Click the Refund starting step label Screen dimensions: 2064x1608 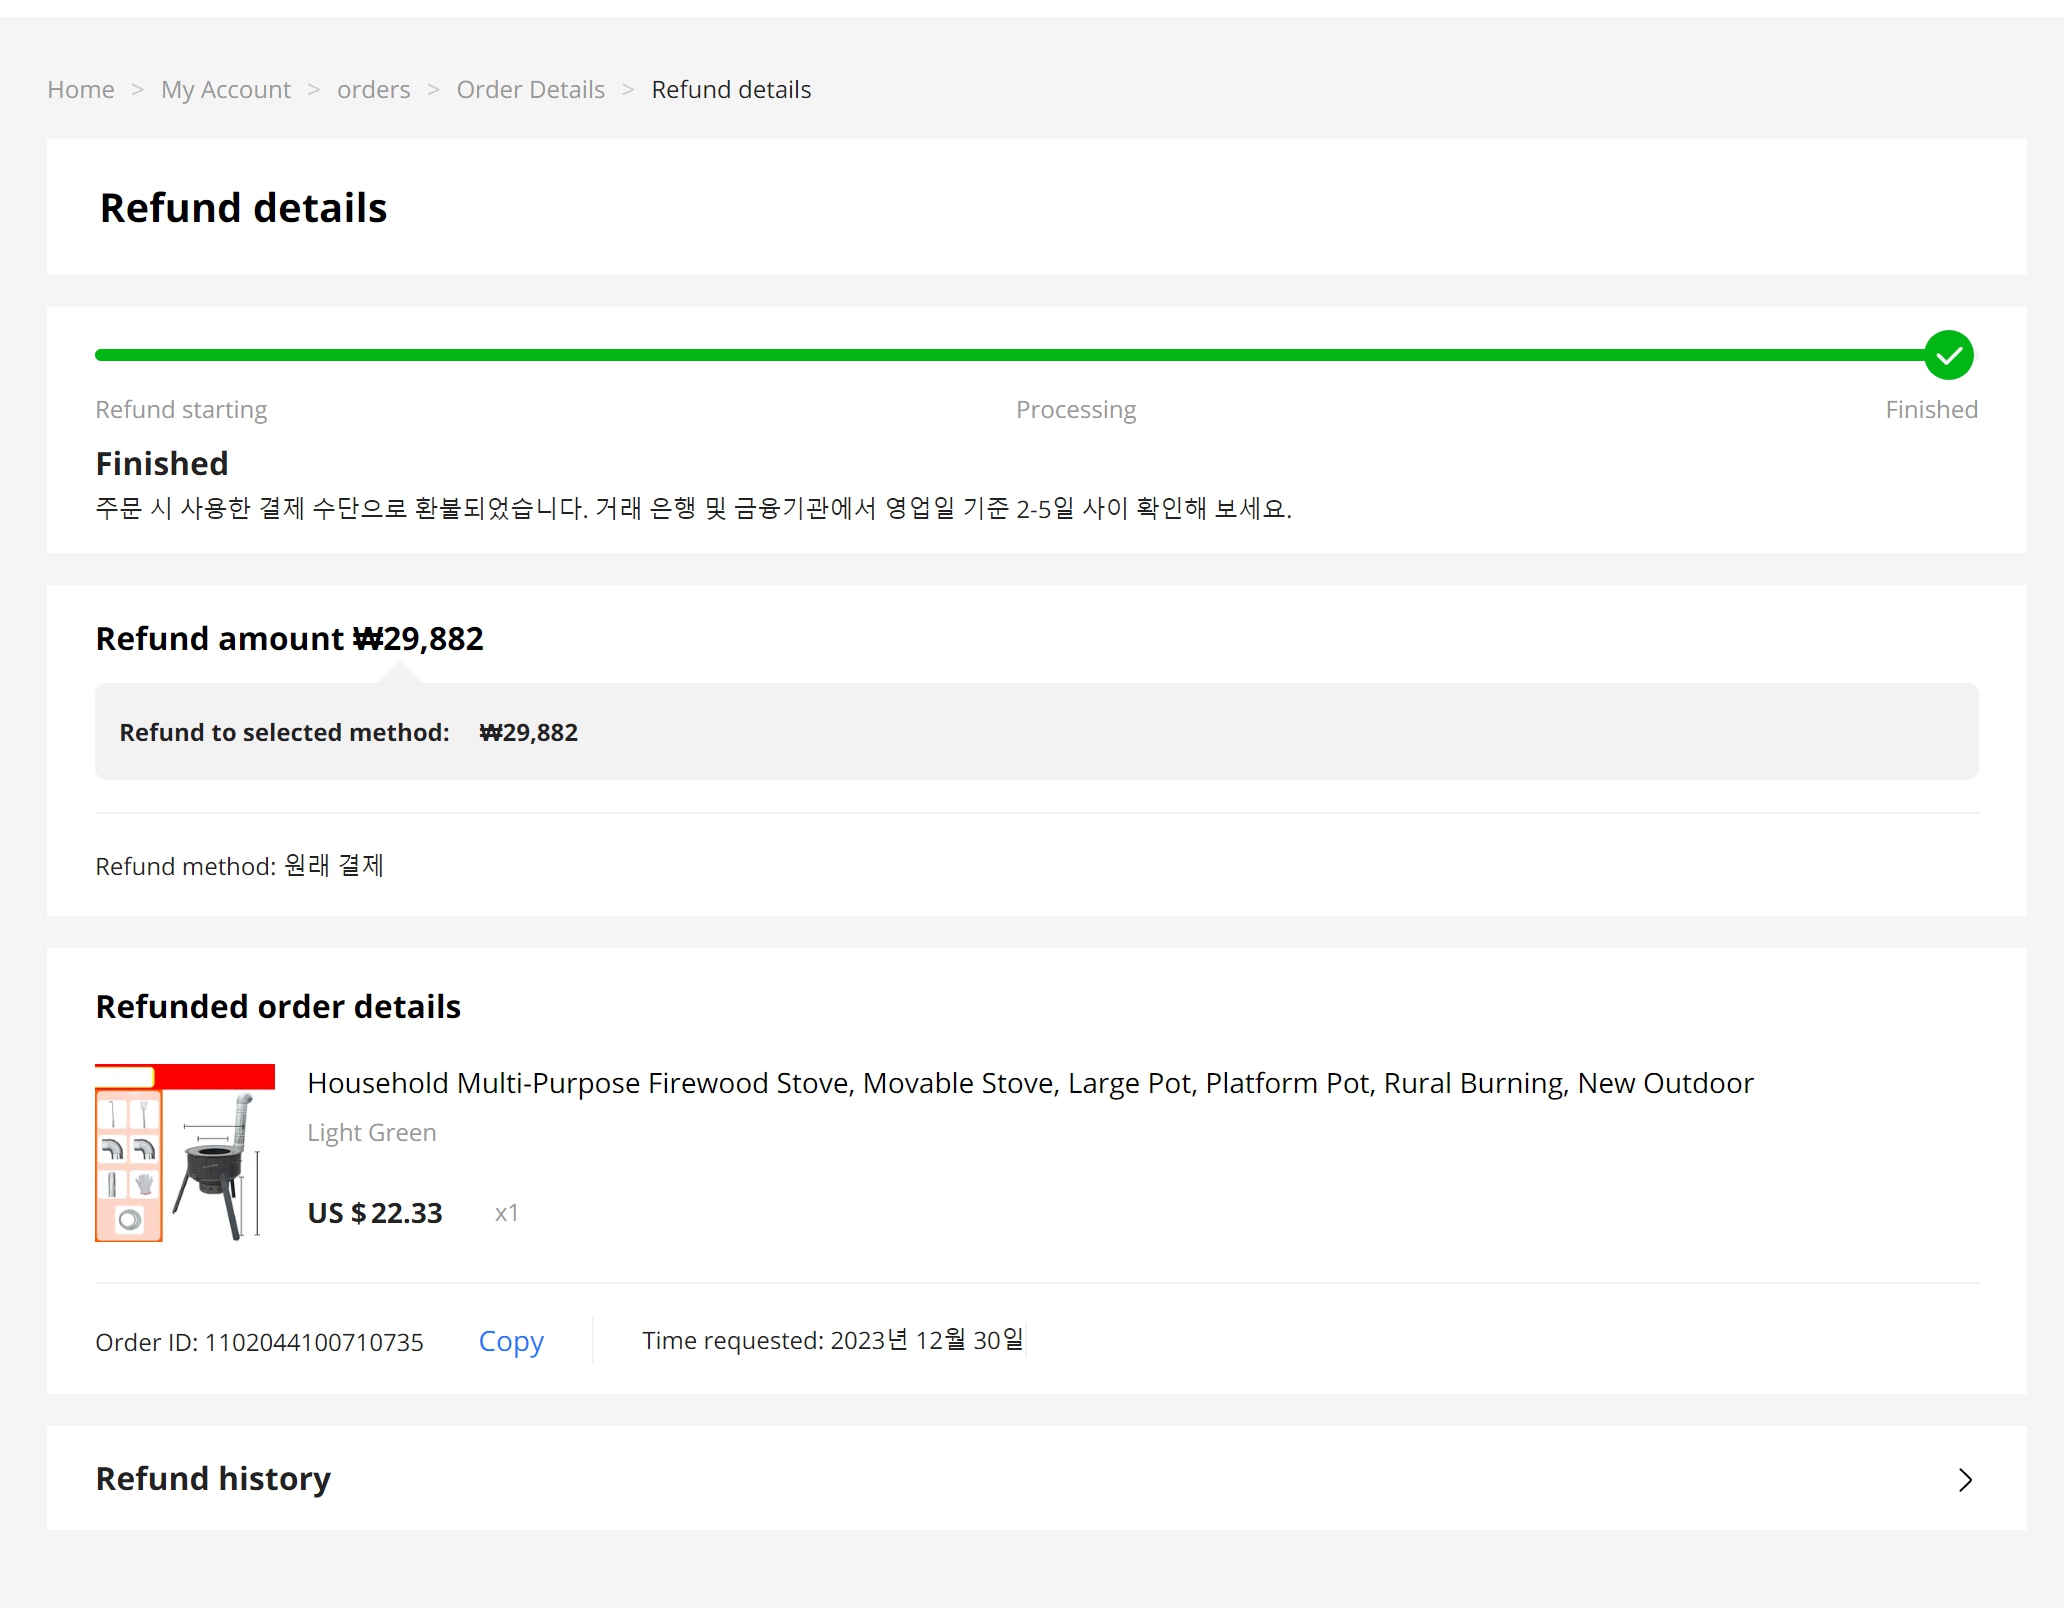(181, 410)
